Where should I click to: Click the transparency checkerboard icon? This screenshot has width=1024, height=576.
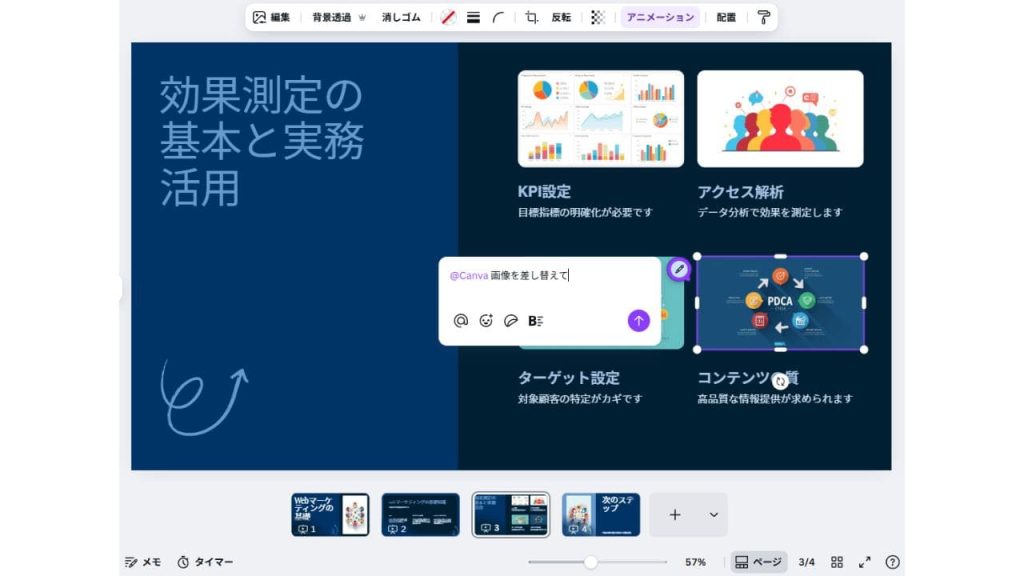pos(598,17)
